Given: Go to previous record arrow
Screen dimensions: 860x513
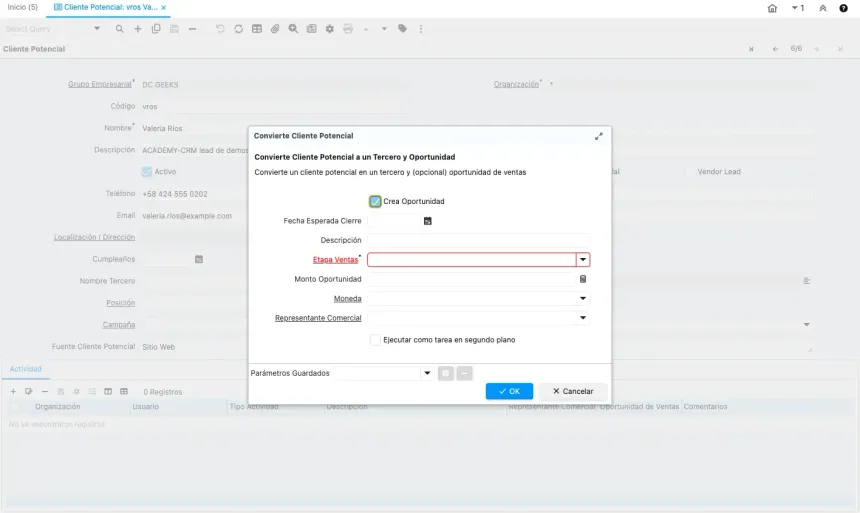Looking at the screenshot, I should click(775, 49).
